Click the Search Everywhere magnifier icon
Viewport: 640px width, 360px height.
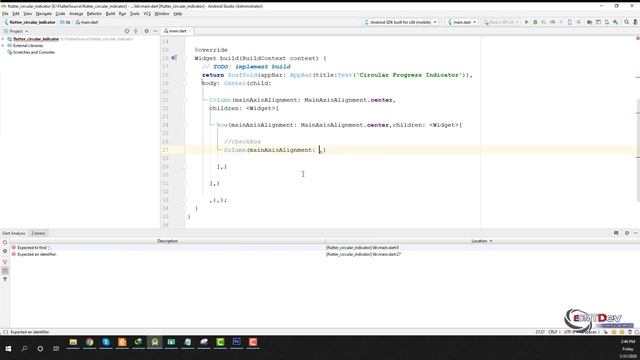click(x=627, y=22)
